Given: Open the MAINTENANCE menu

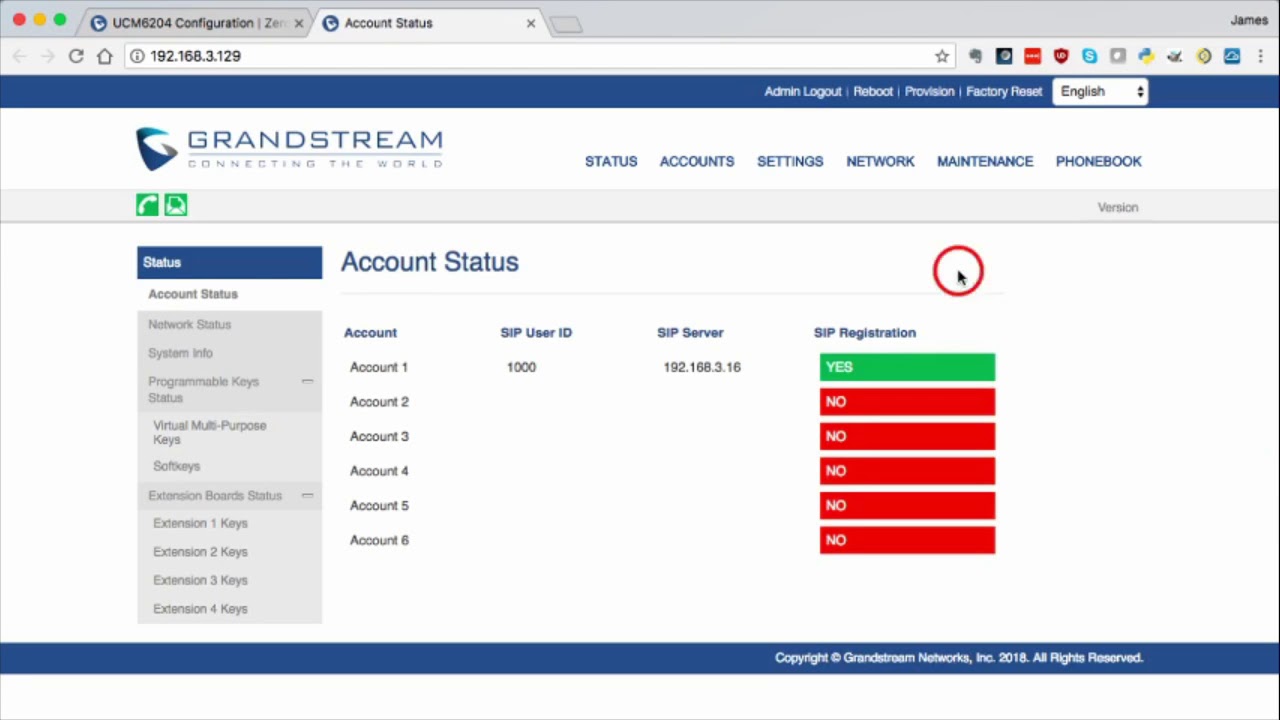Looking at the screenshot, I should pos(985,161).
